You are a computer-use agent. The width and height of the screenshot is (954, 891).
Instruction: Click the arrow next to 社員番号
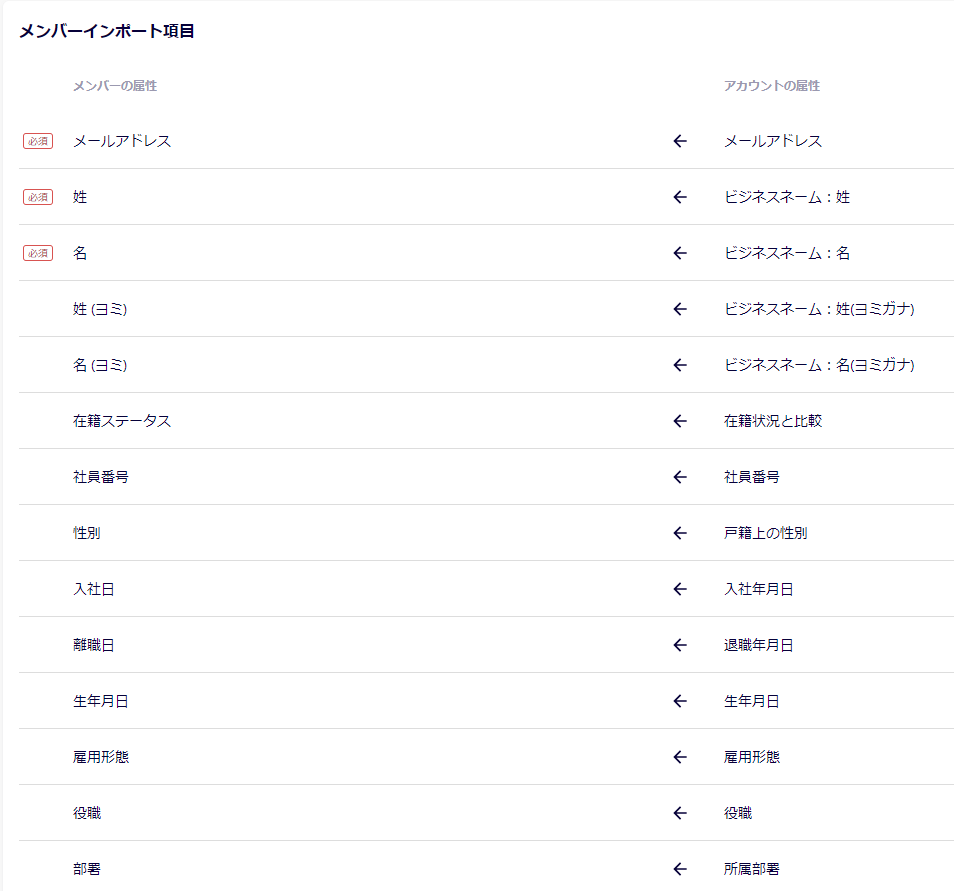pyautogui.click(x=680, y=477)
